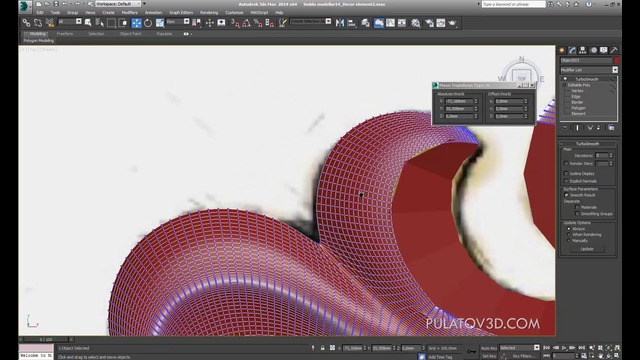
Task: Select the When Rendering update option
Action: 569,235
